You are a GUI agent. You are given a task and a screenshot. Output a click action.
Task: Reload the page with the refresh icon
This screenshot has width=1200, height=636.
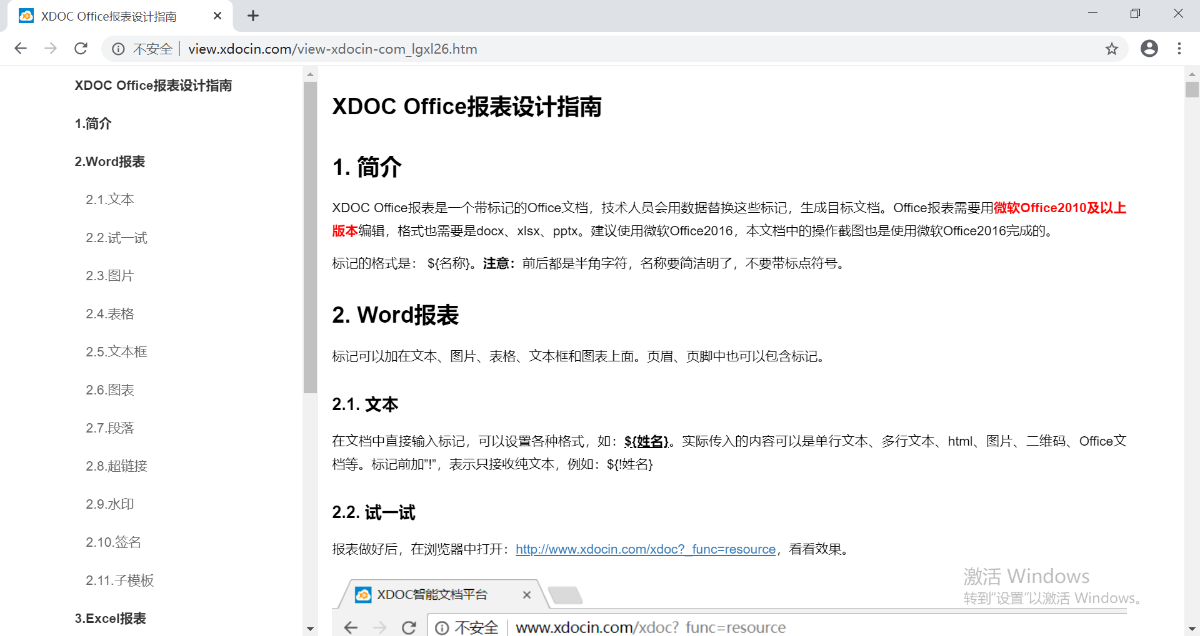pos(81,48)
